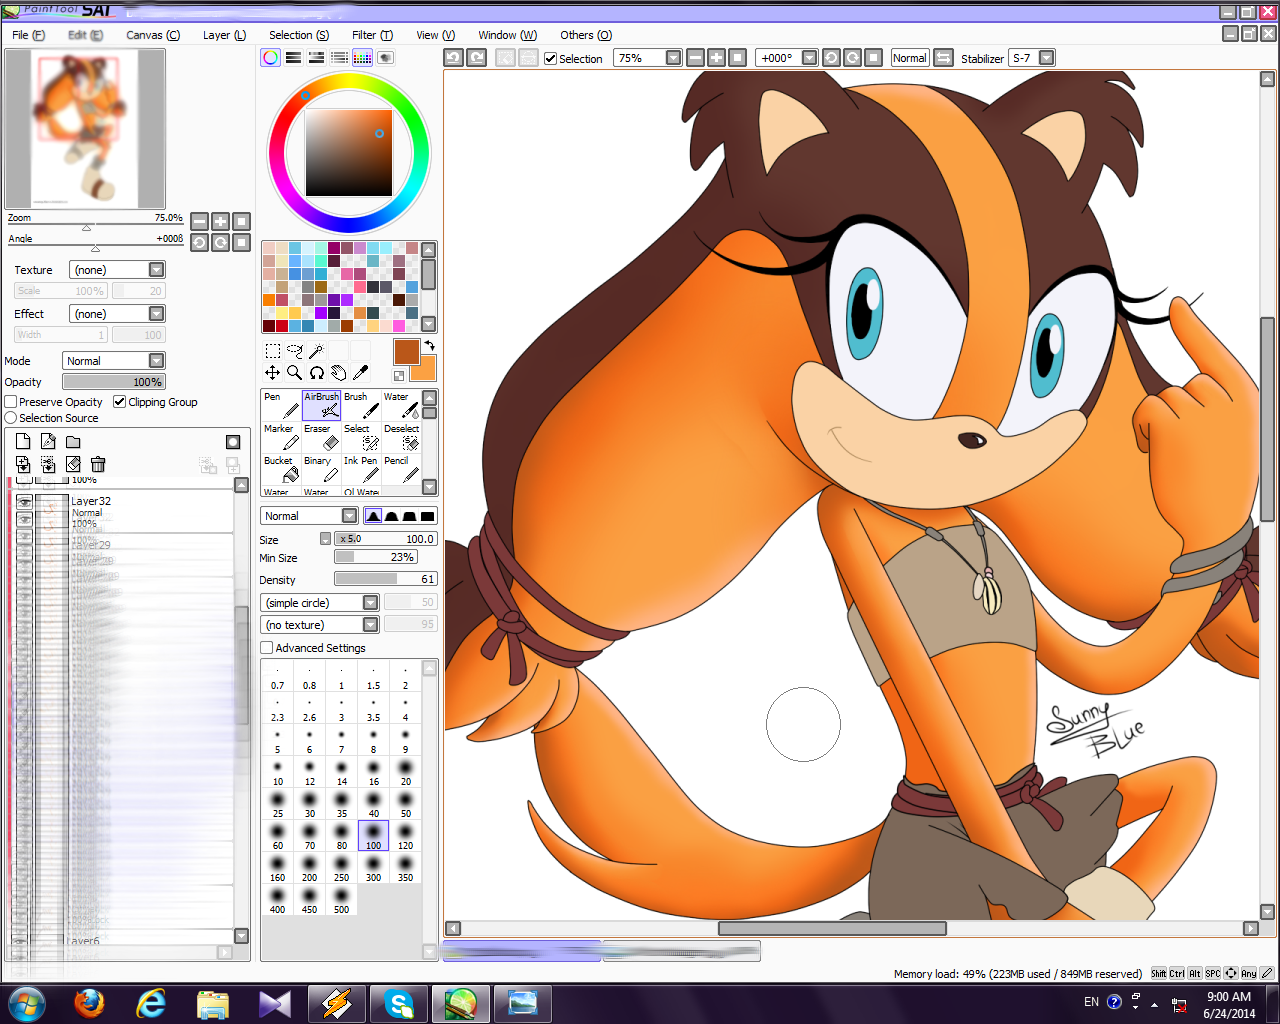The width and height of the screenshot is (1280, 1024).
Task: Activate the move layer tool
Action: click(x=272, y=373)
